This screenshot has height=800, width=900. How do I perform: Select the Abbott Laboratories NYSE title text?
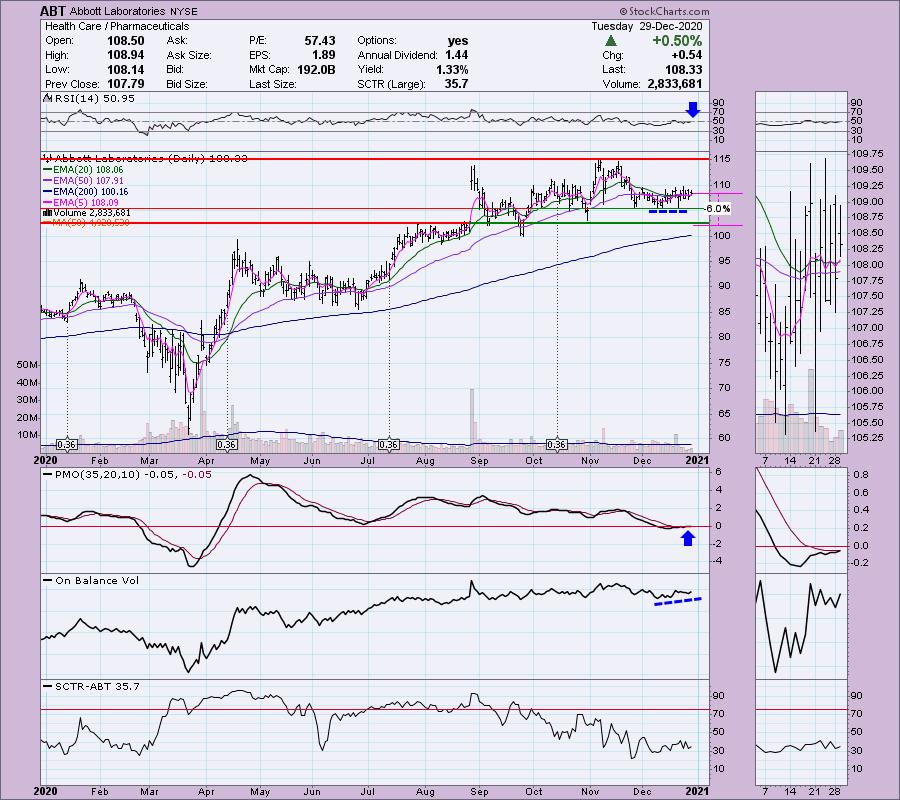134,11
